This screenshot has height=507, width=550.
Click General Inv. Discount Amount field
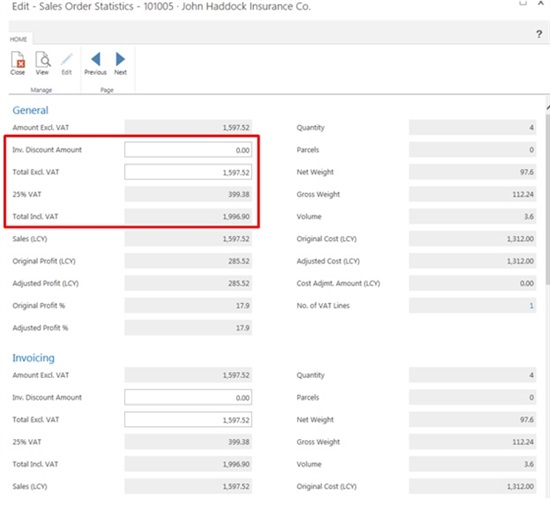click(x=188, y=150)
